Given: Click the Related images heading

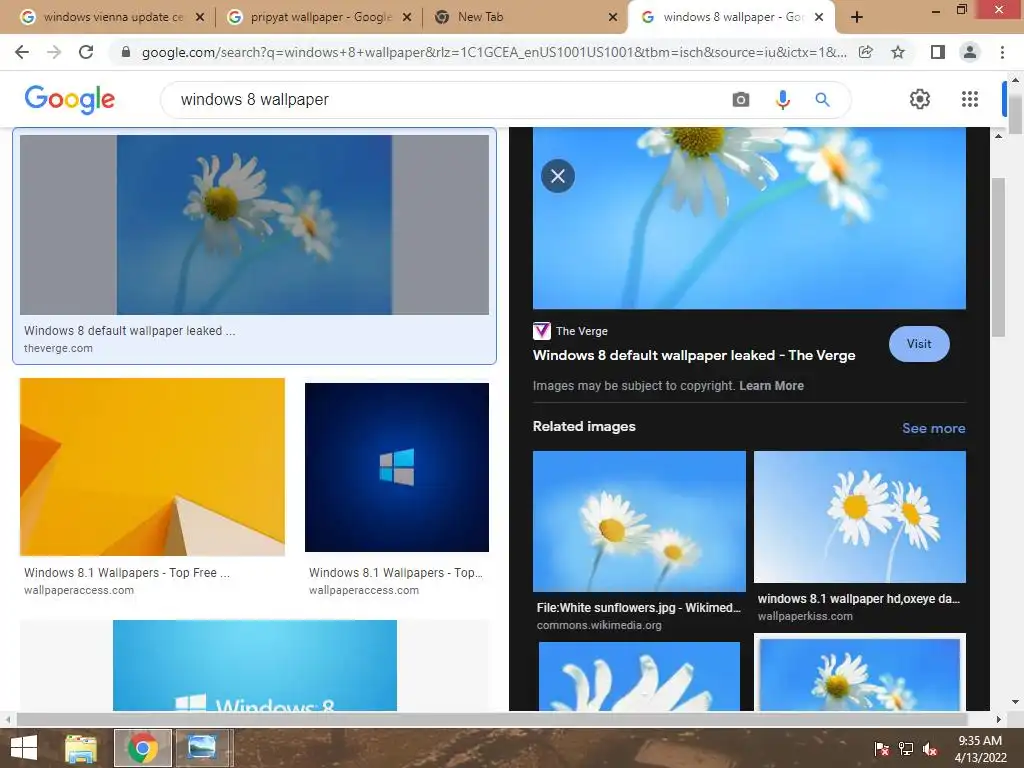Looking at the screenshot, I should click(584, 426).
